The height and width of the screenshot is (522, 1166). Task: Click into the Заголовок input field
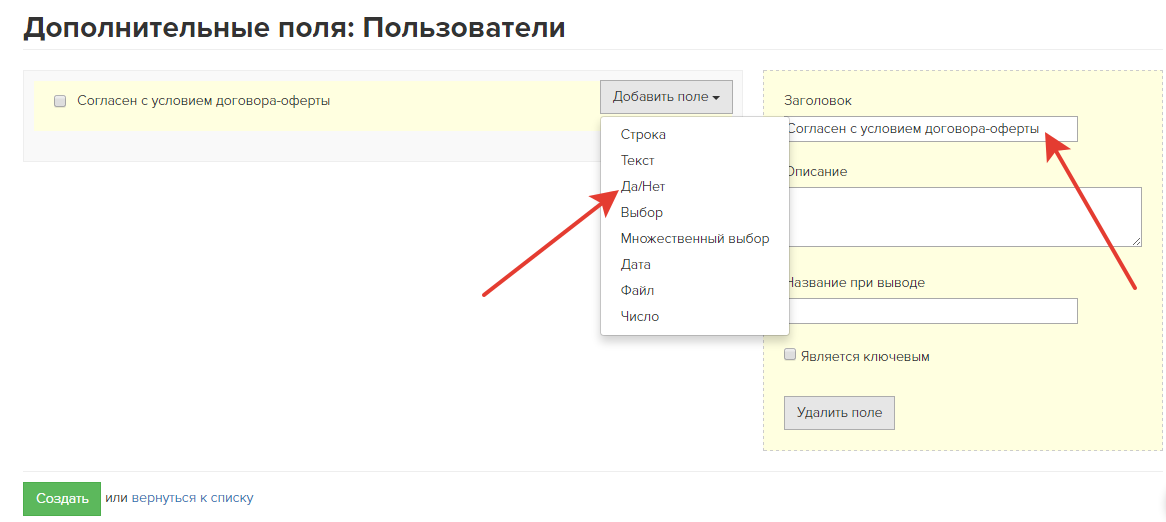(x=931, y=129)
